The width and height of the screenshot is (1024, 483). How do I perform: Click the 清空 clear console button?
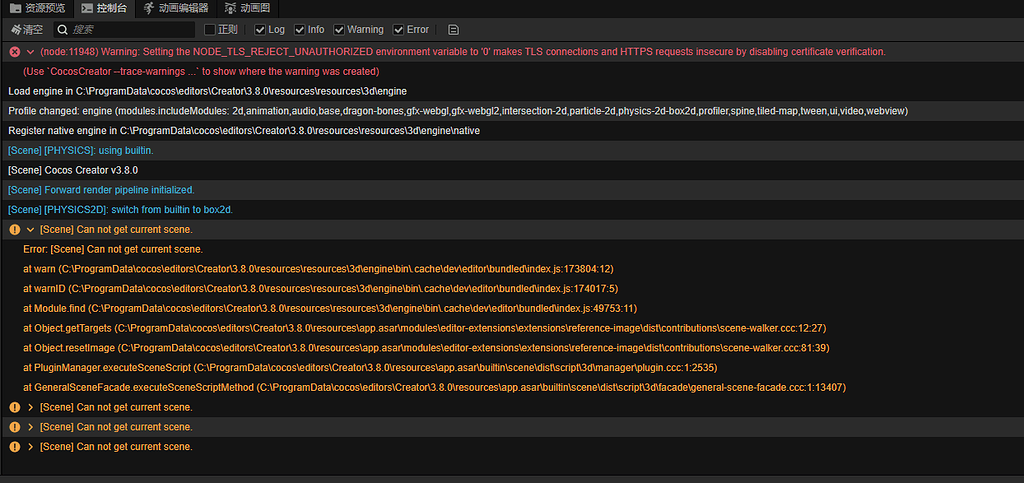[x=25, y=30]
